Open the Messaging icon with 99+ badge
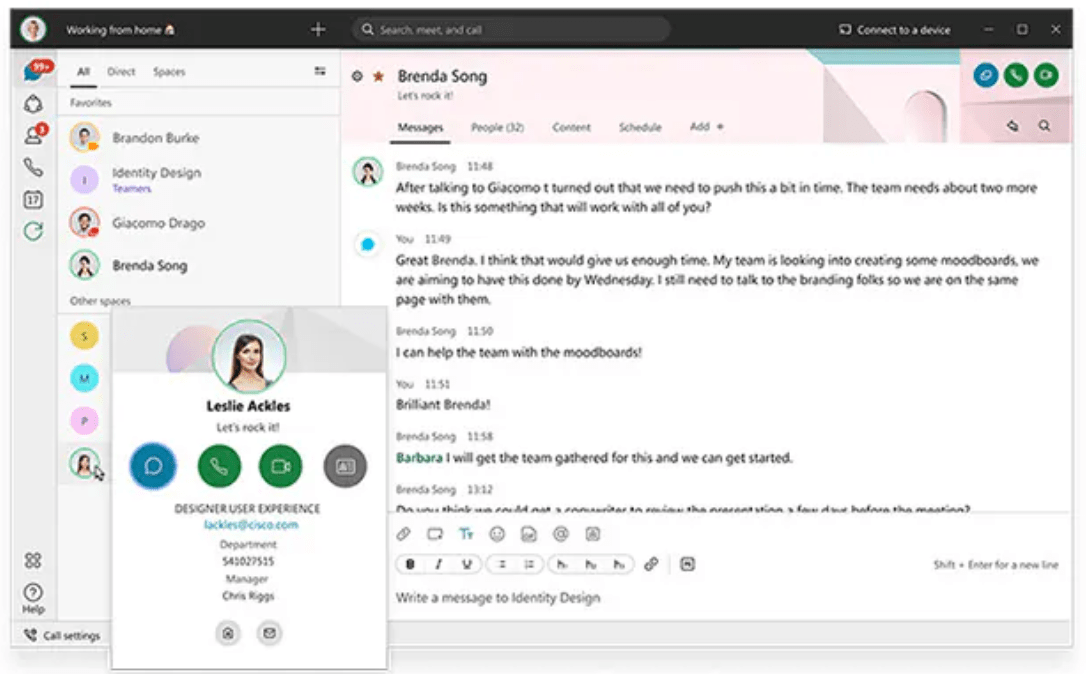Viewport: 1086px width, 674px height. (35, 71)
